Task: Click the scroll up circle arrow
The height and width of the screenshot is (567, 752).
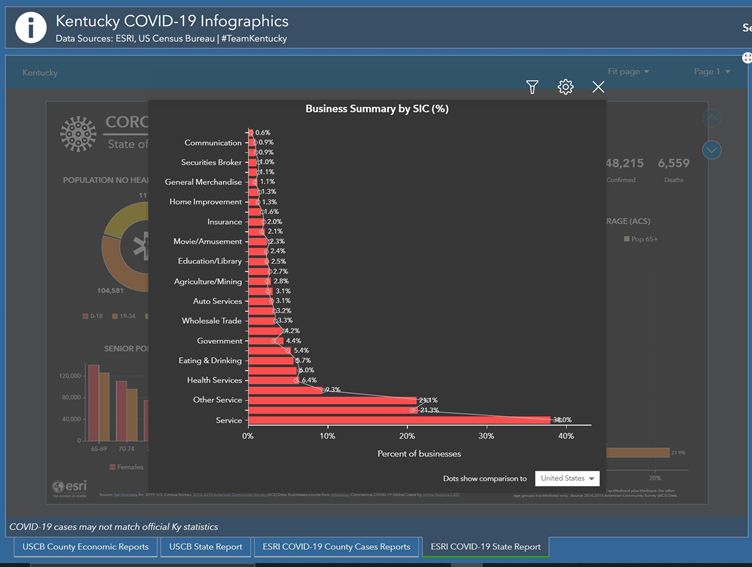Action: pyautogui.click(x=712, y=118)
